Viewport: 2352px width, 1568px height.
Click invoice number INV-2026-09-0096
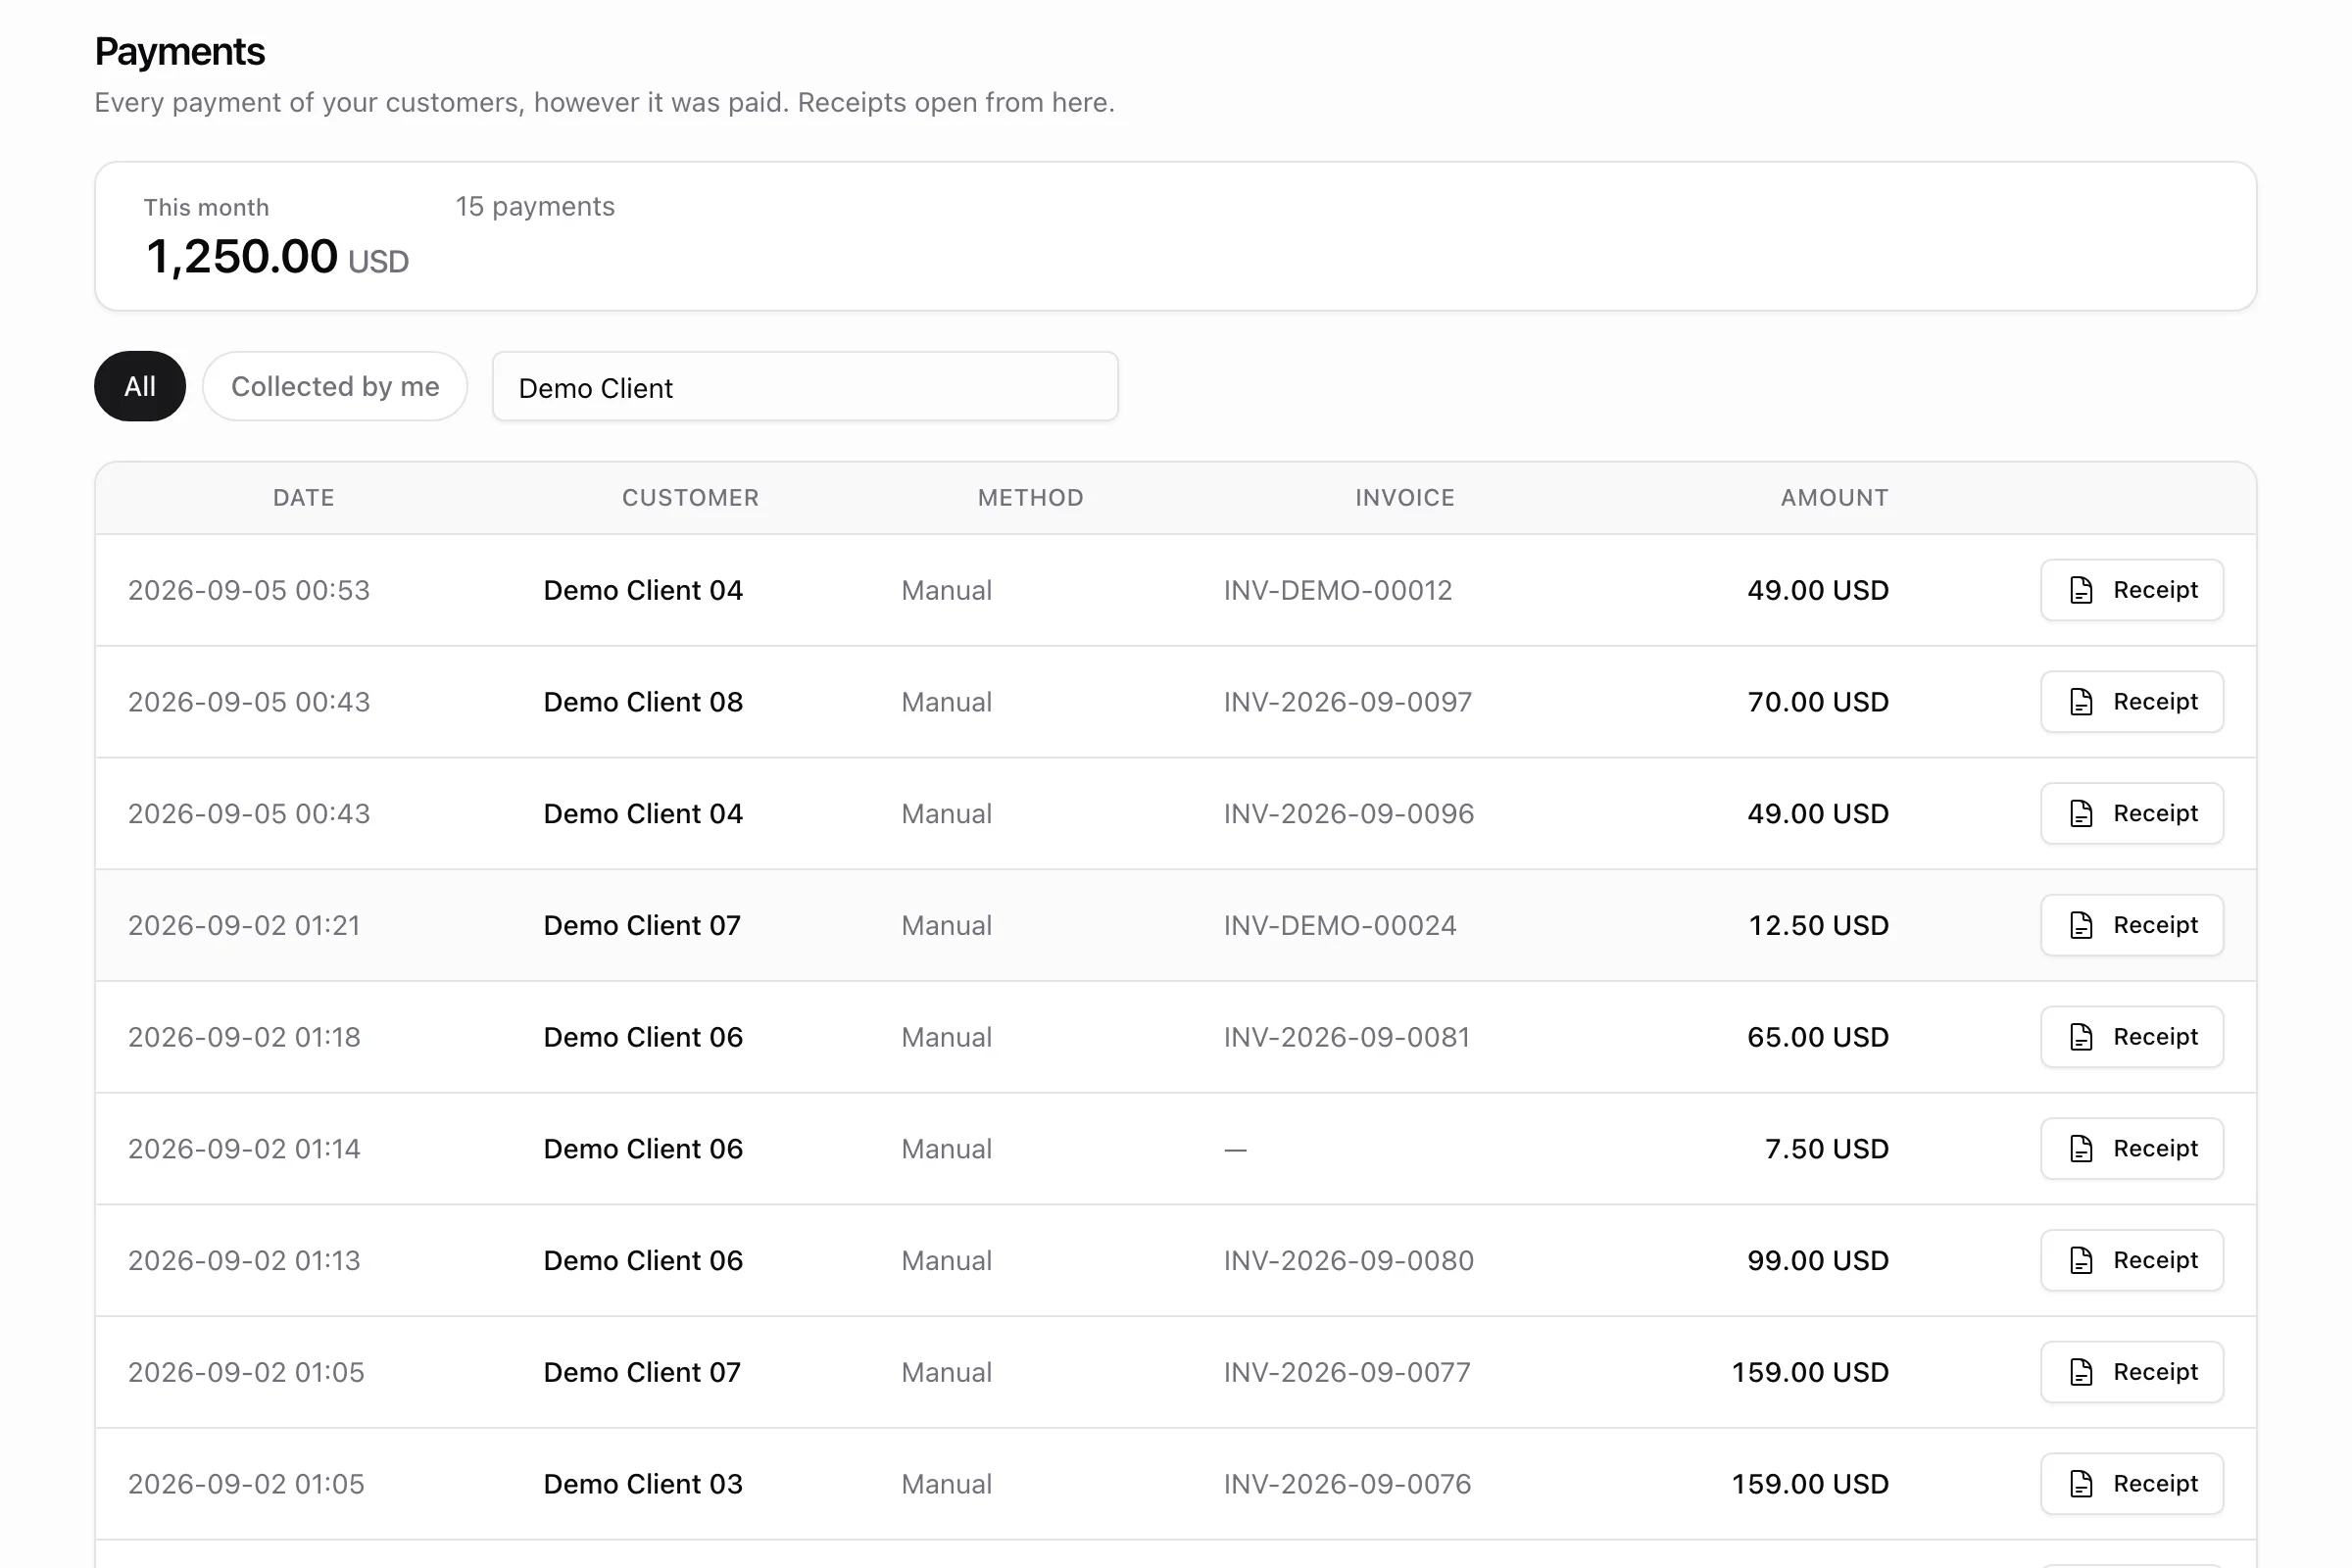(1349, 814)
